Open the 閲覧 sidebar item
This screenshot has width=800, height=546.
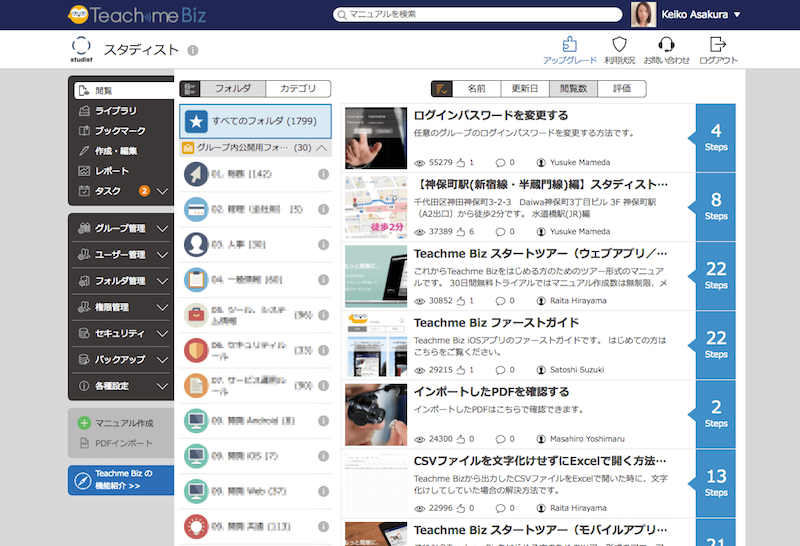click(x=124, y=90)
